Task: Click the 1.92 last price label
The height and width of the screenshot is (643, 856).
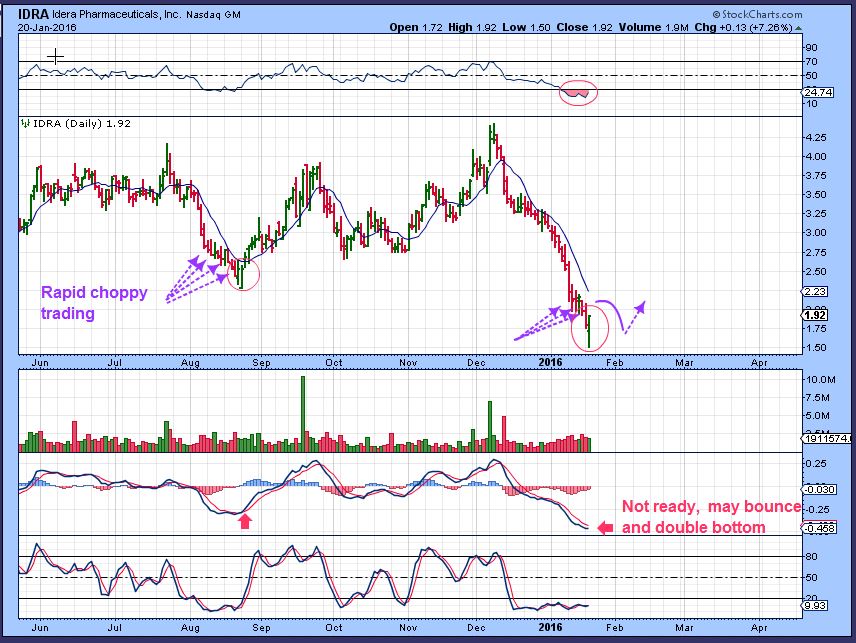Action: (815, 315)
